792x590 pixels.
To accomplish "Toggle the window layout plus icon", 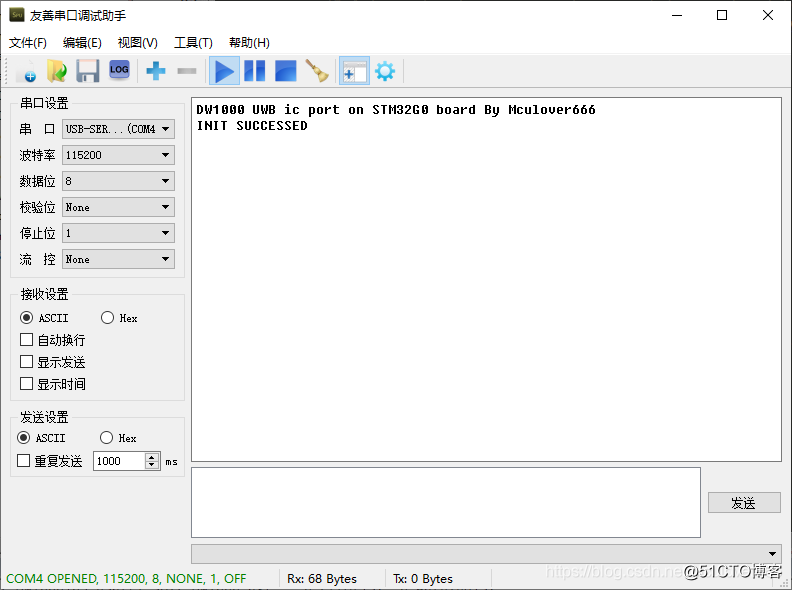I will pos(354,71).
